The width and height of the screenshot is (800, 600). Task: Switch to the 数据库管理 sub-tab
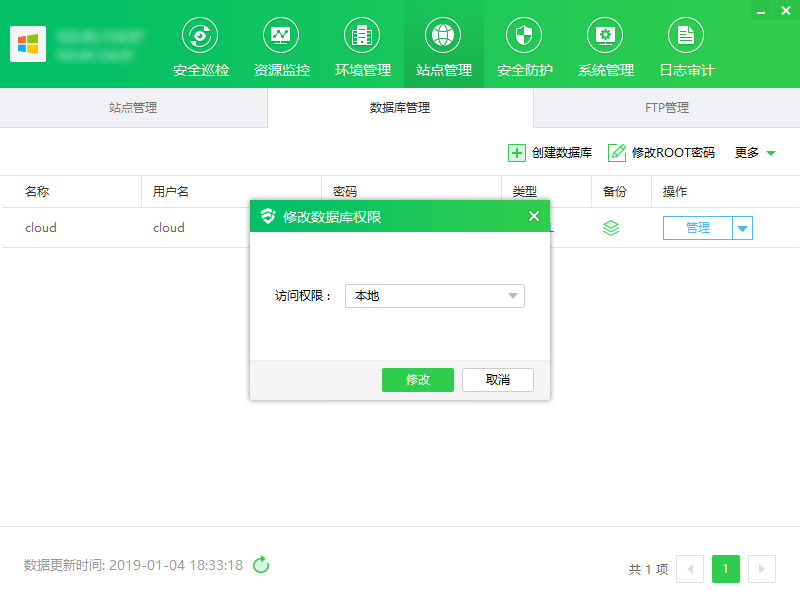click(x=400, y=108)
